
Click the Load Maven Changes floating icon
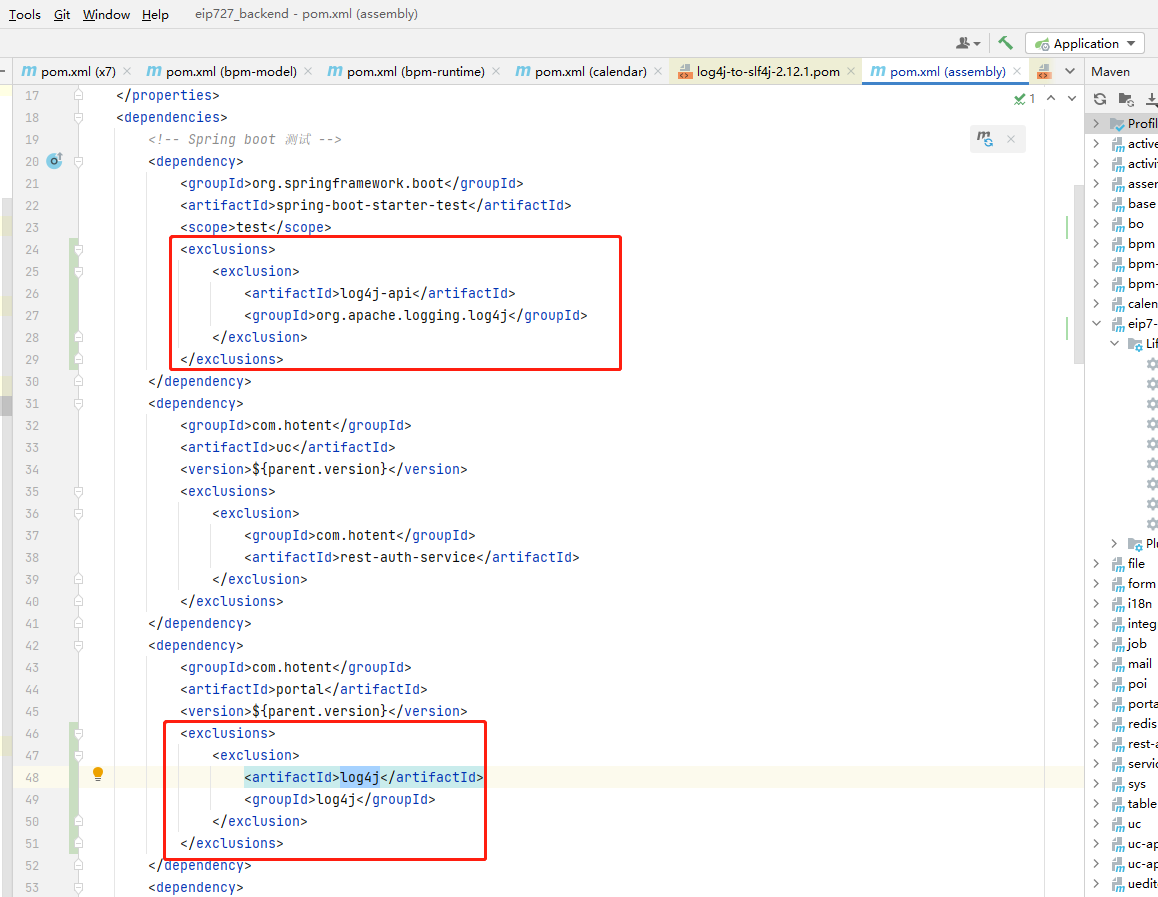986,140
